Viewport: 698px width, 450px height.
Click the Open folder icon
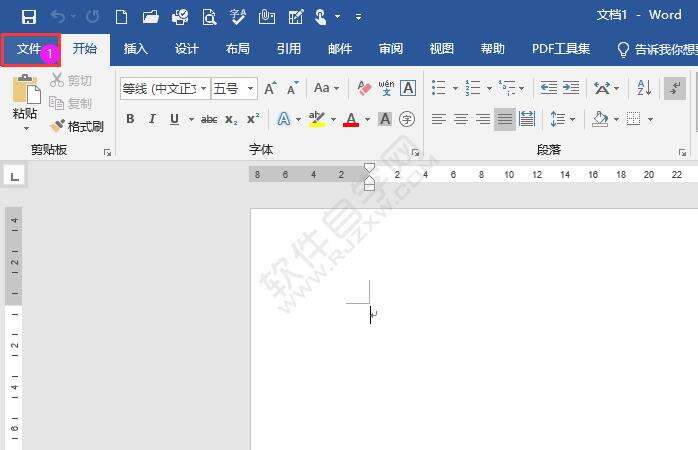point(150,17)
